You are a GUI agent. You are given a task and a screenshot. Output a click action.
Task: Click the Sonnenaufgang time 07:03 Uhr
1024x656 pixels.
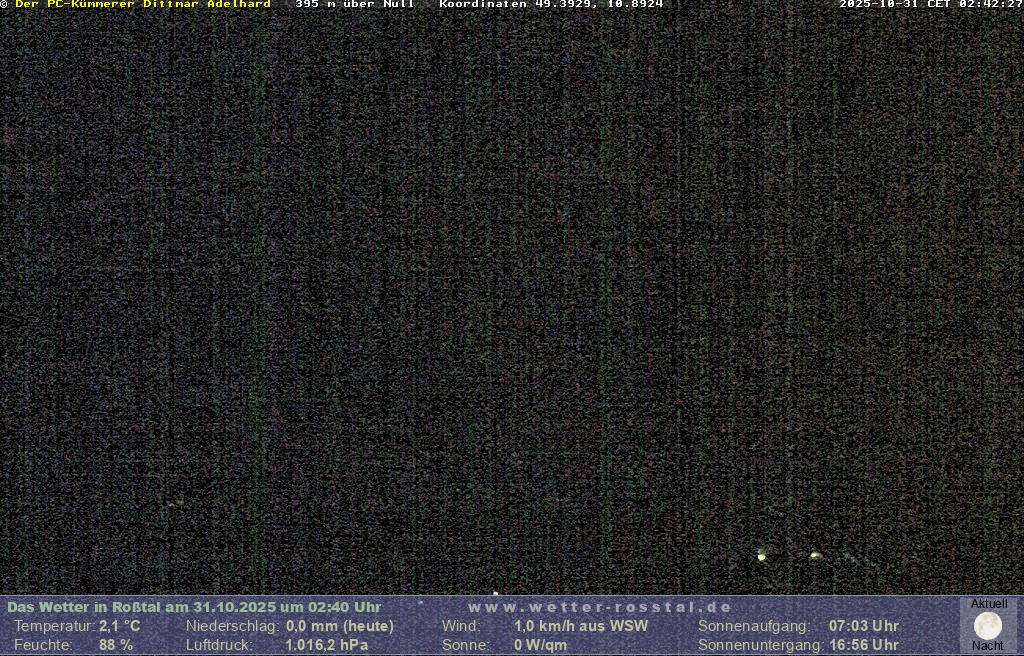[x=863, y=626]
